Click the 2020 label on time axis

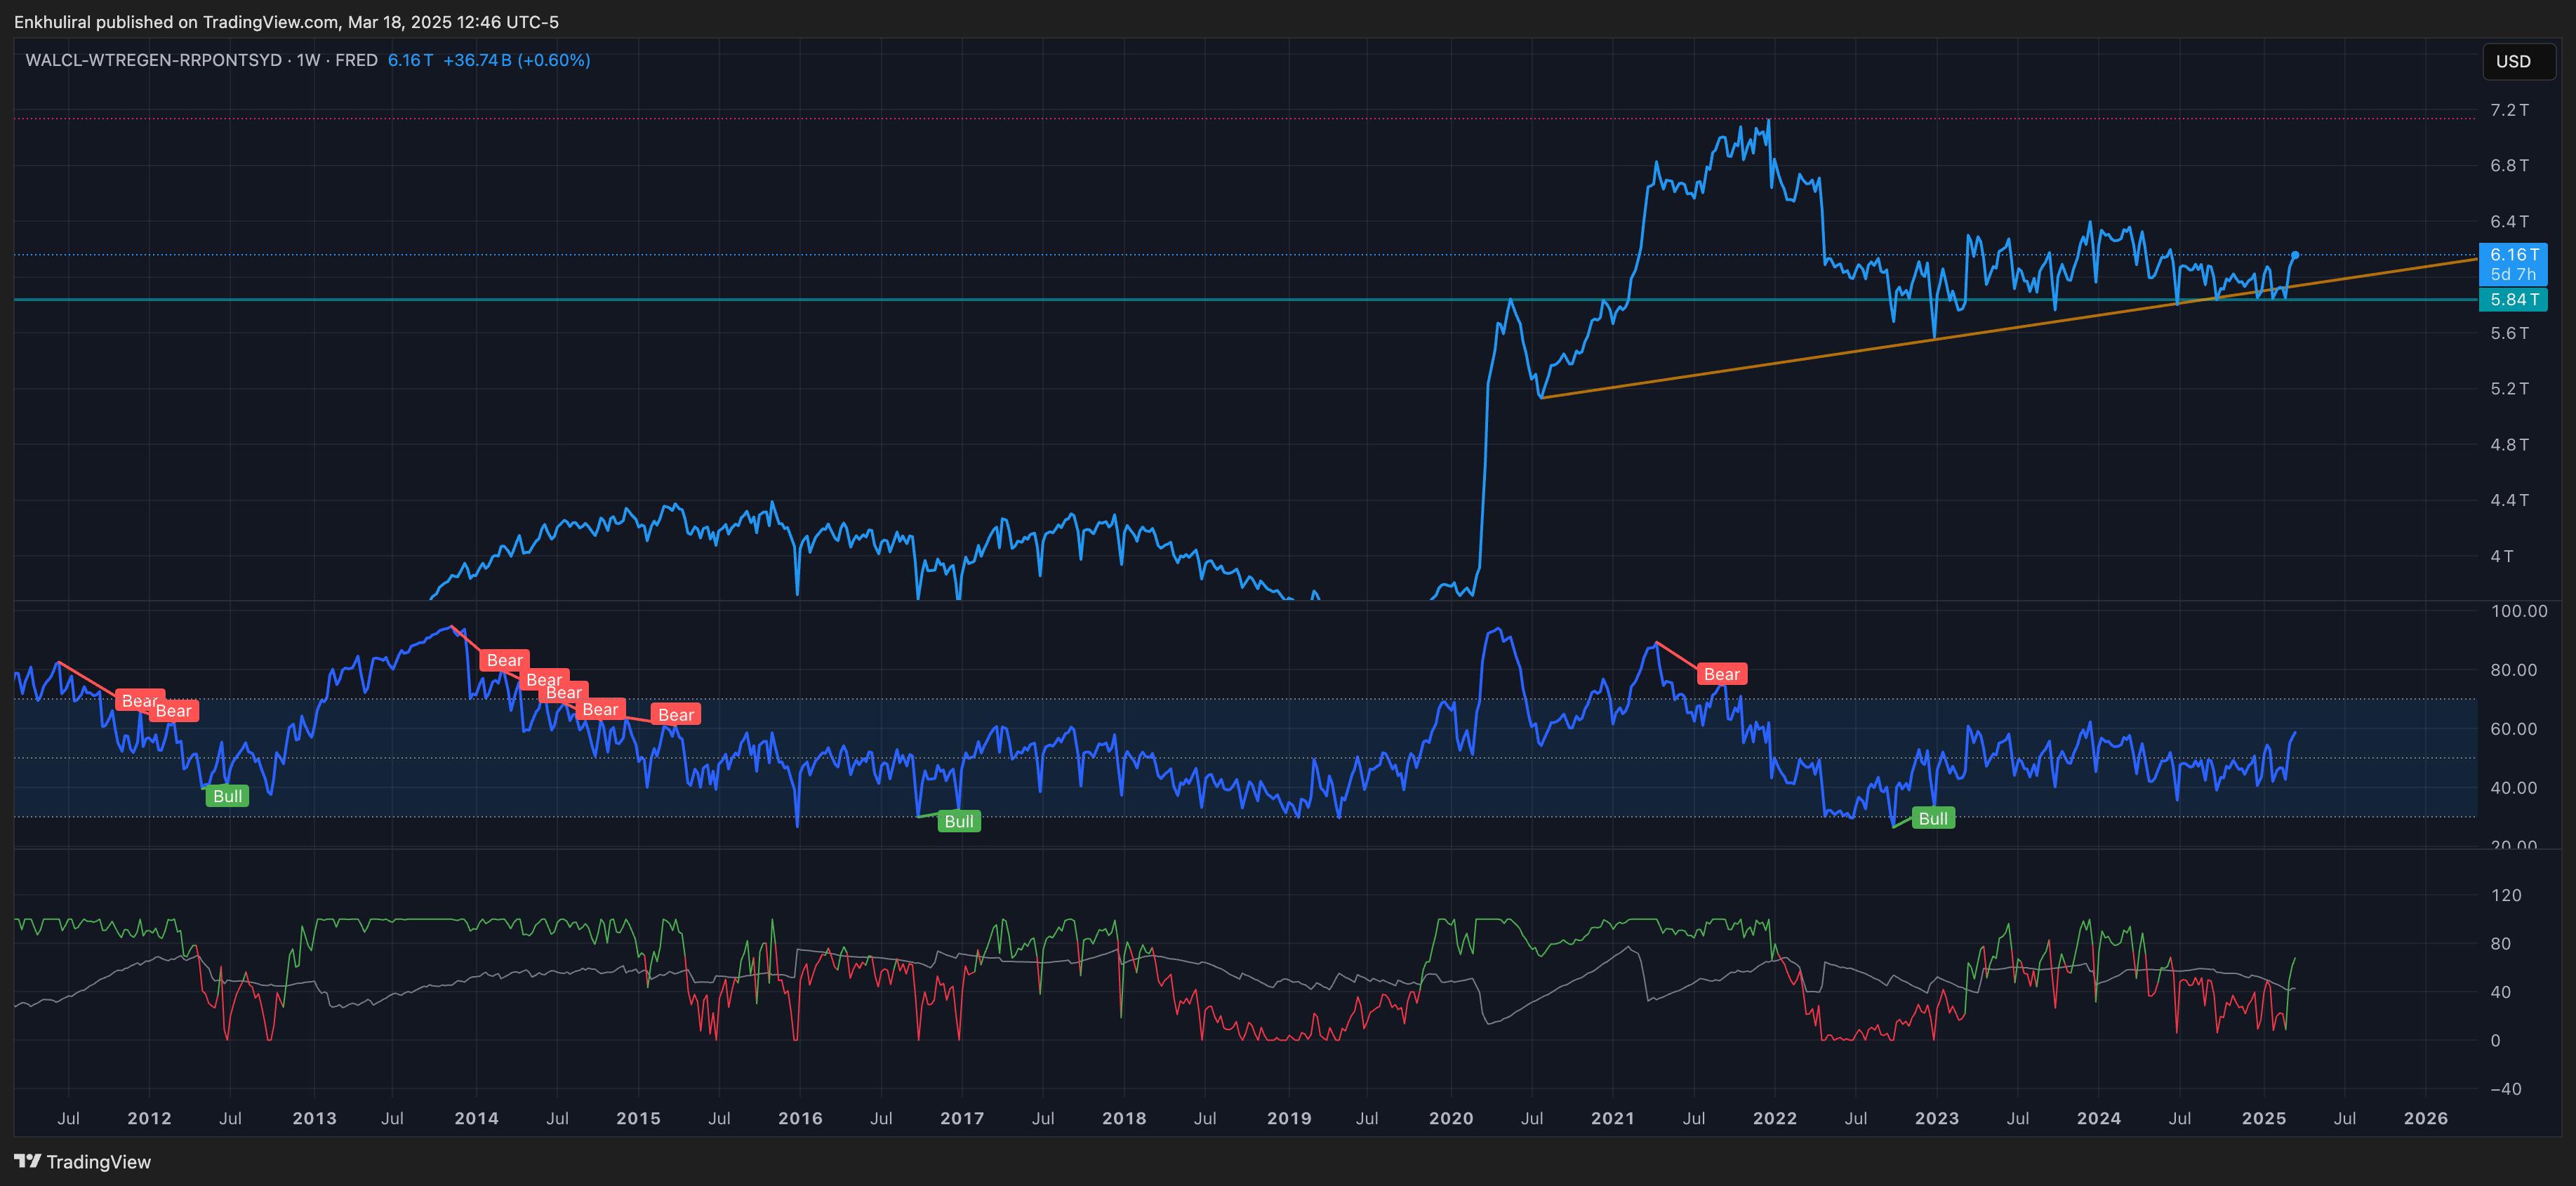[1450, 1118]
